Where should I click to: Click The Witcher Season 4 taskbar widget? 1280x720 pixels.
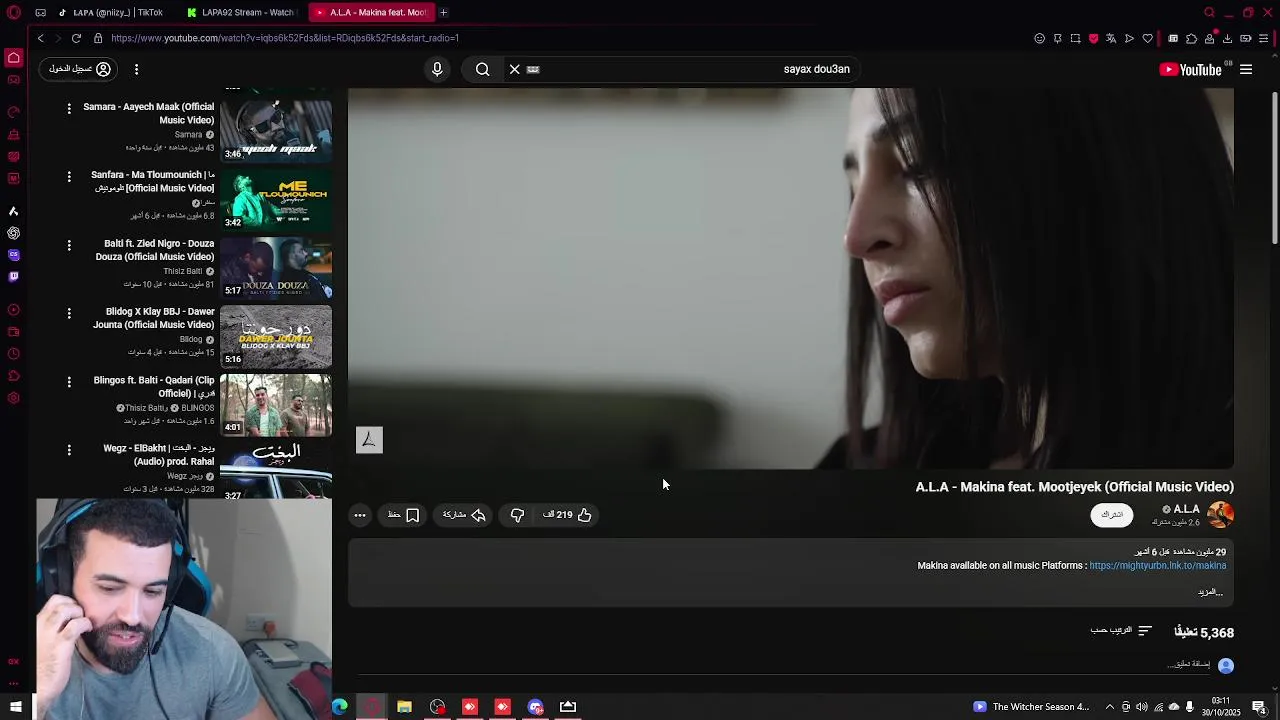[1032, 707]
